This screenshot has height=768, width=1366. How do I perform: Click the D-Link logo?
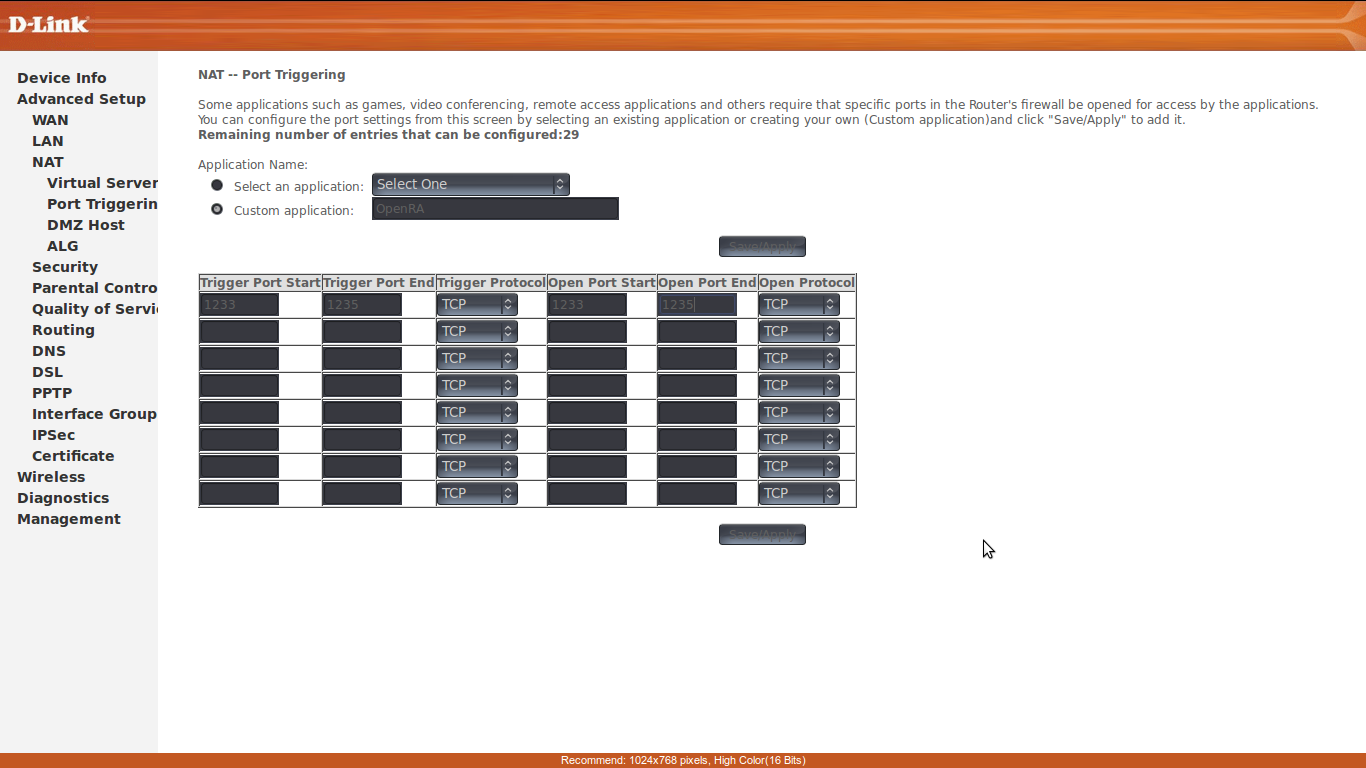pos(48,24)
